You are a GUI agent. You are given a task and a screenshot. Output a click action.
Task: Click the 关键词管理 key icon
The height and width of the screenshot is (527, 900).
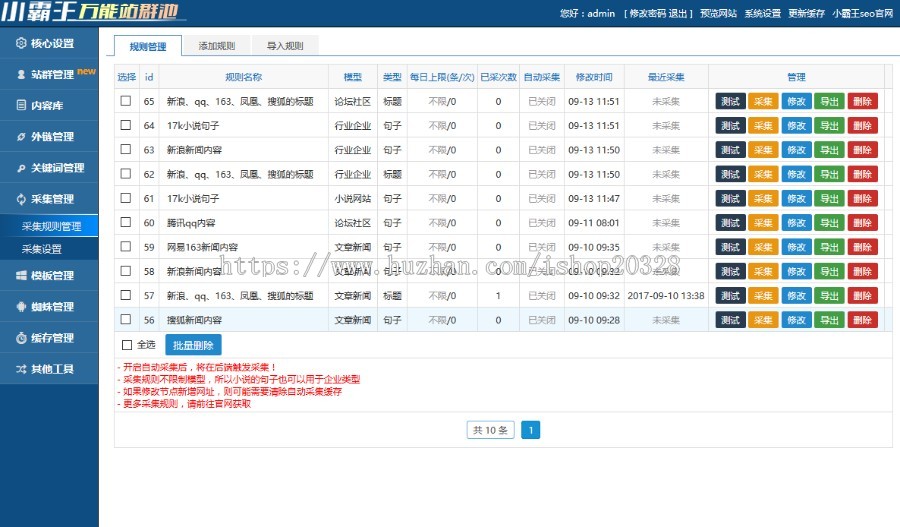[x=21, y=168]
